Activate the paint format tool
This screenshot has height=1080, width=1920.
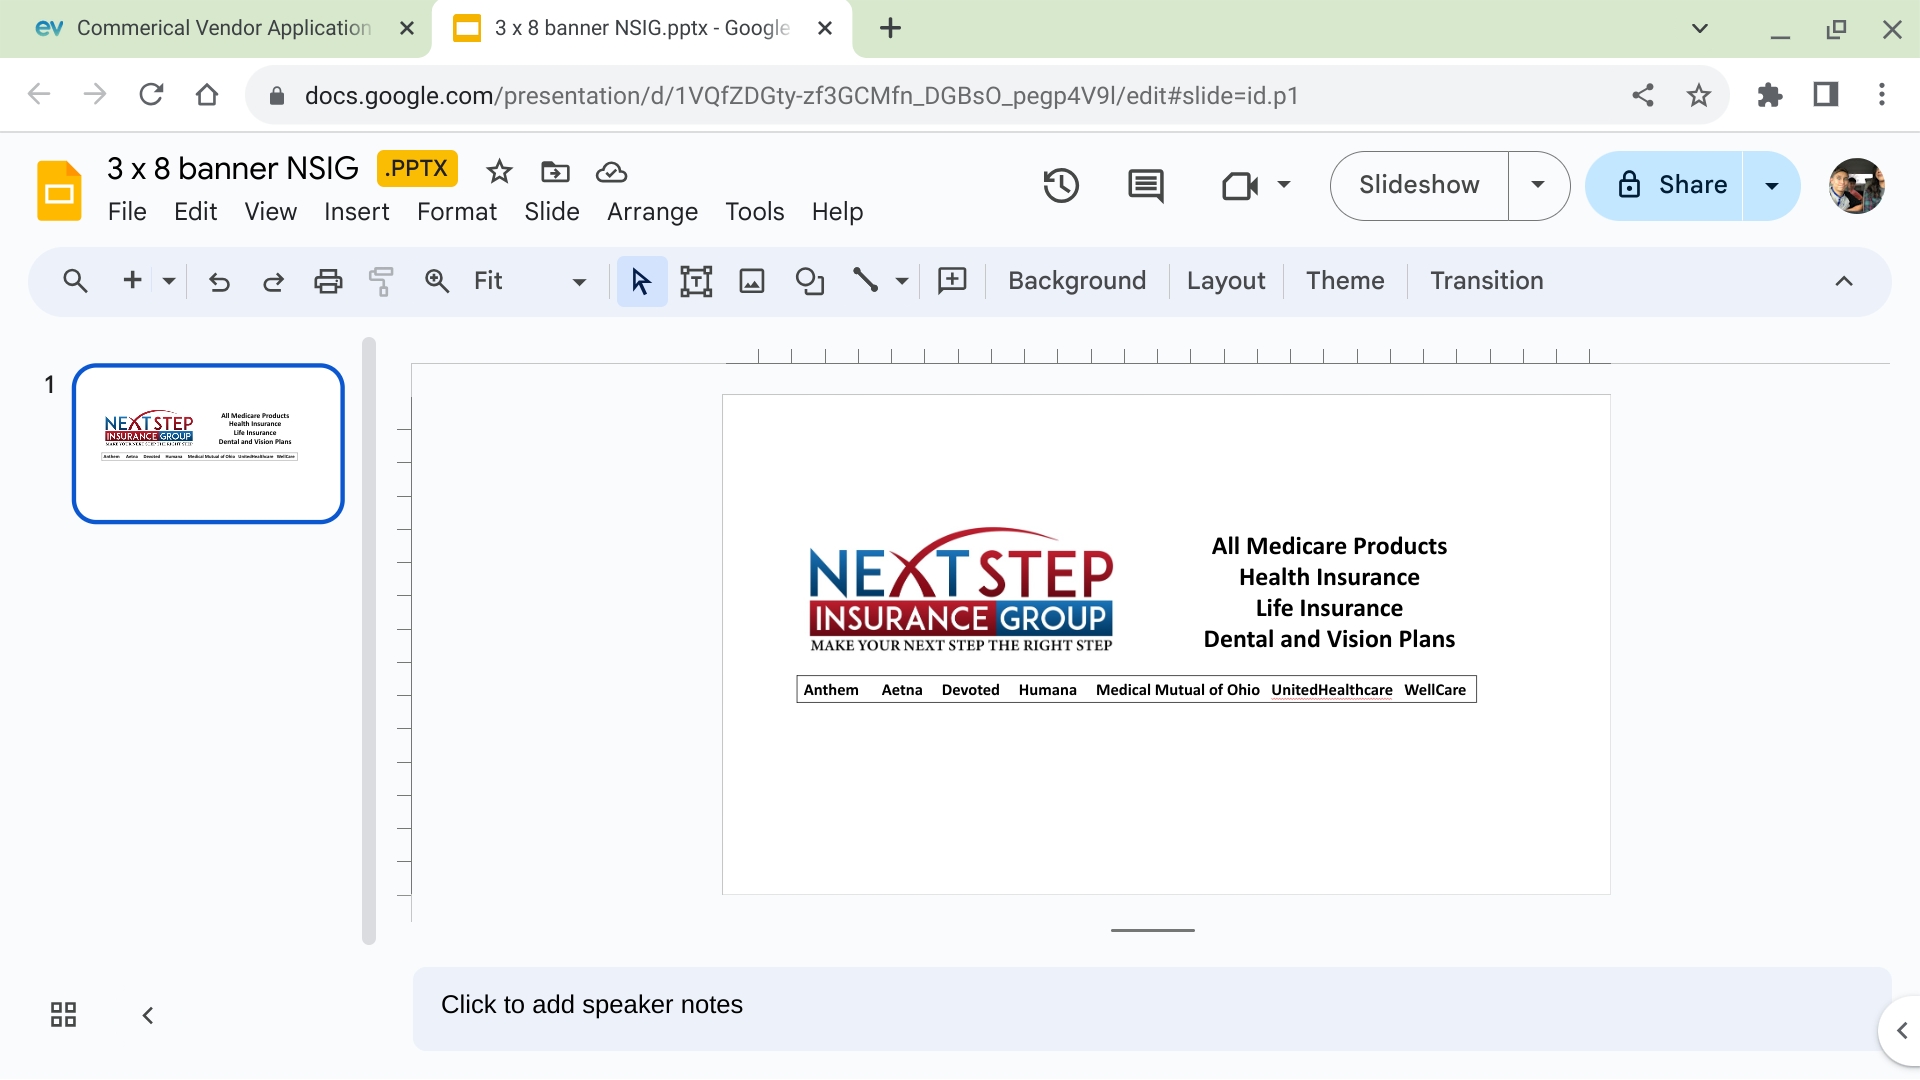[381, 282]
